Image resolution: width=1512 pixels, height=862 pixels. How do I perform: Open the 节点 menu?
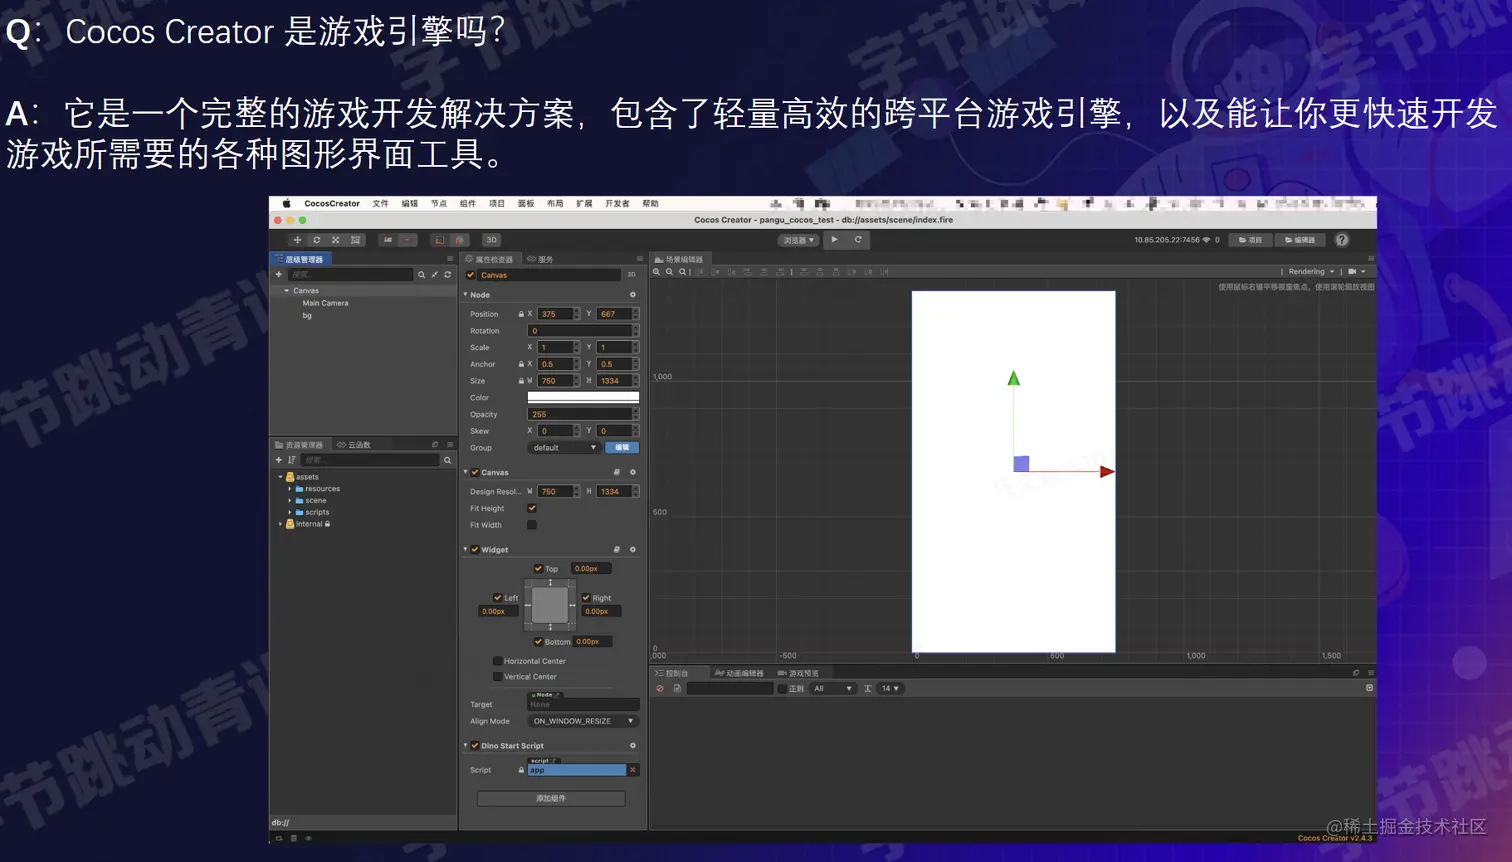439,203
